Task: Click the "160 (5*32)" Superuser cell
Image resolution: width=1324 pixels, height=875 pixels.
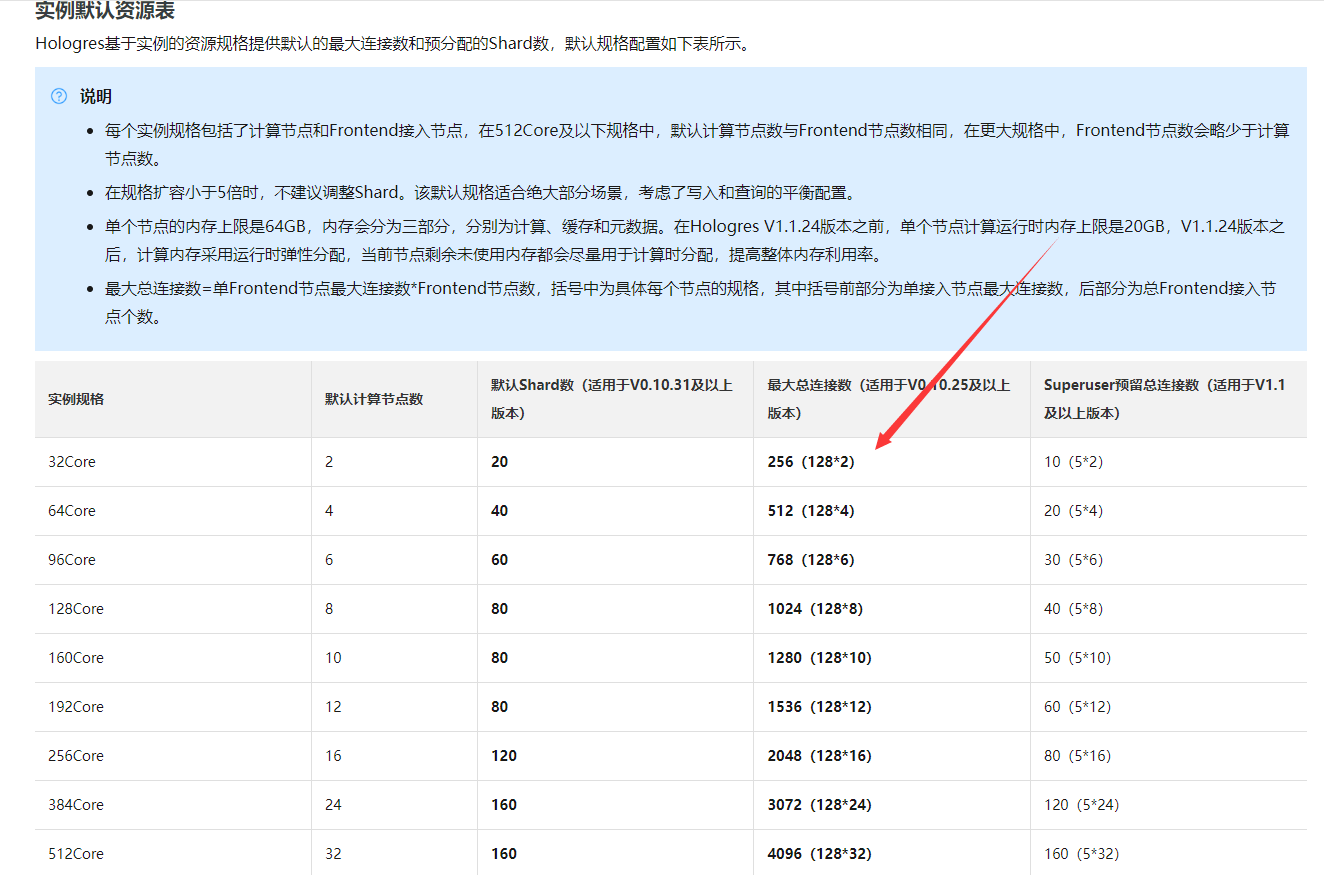Action: pos(1082,854)
